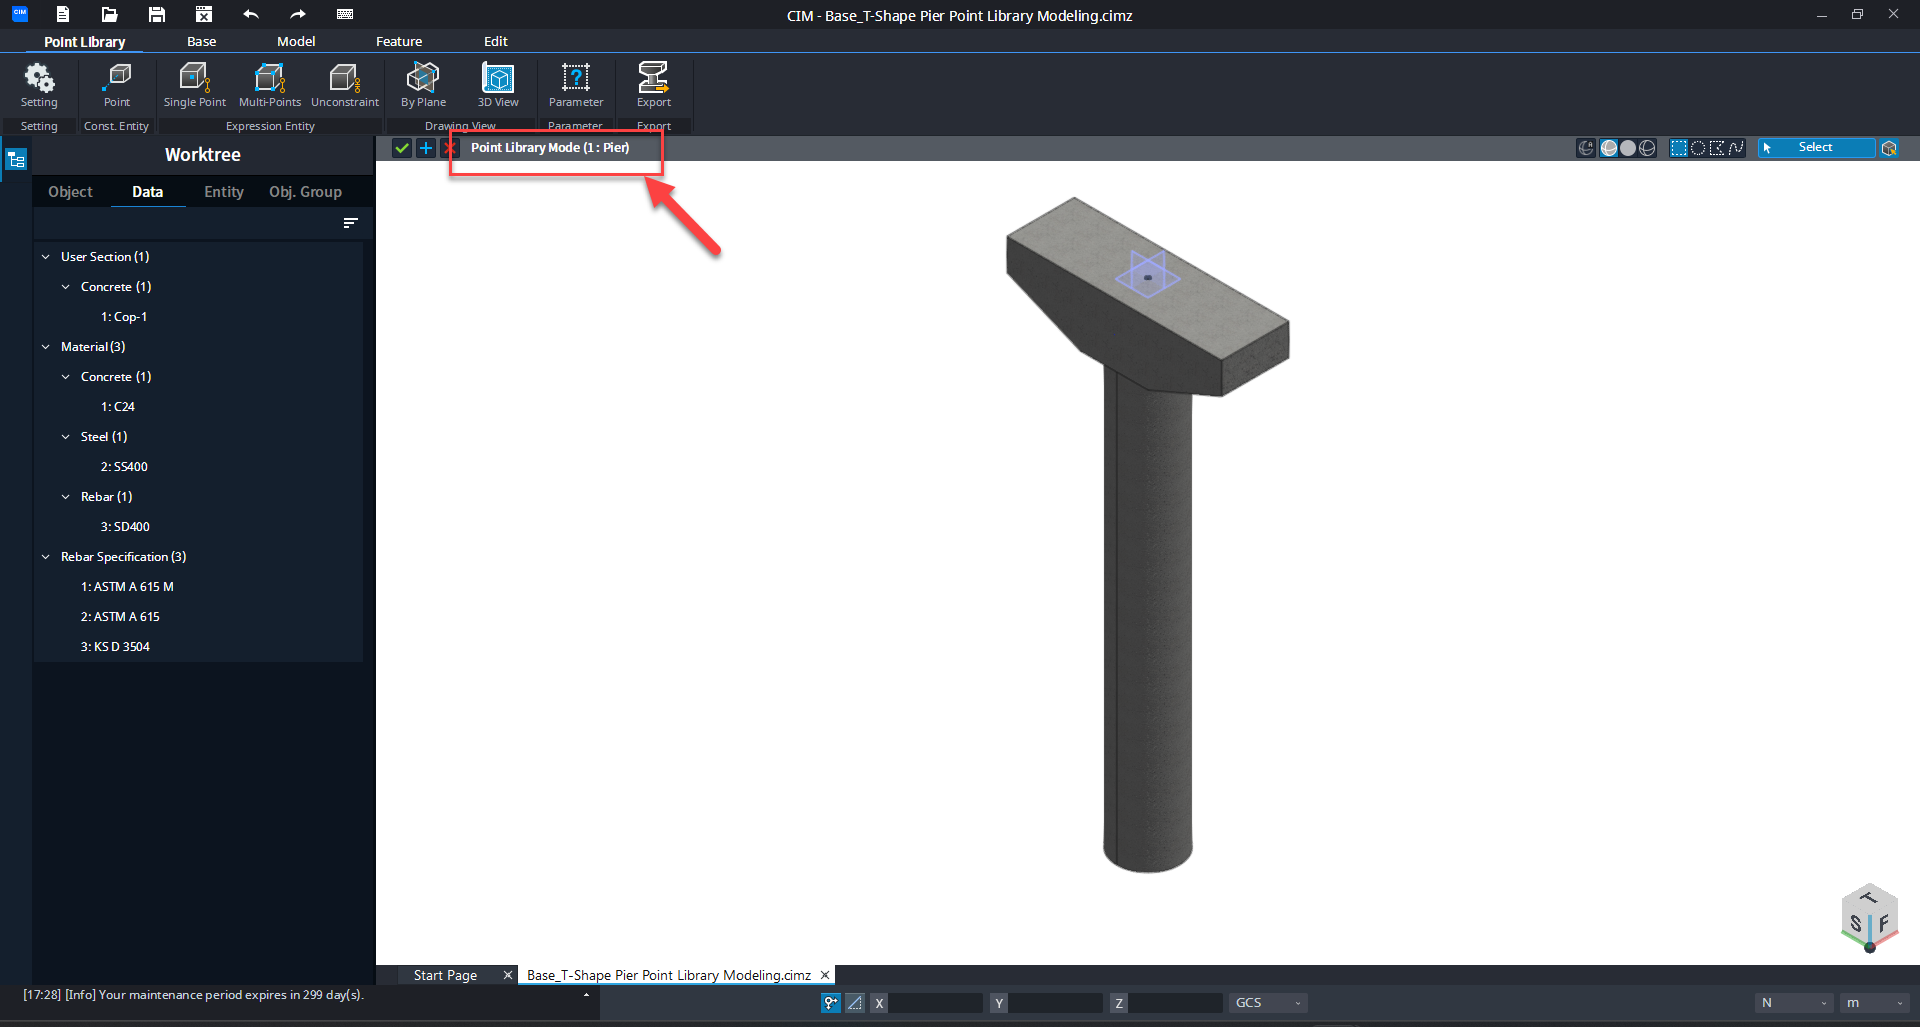The width and height of the screenshot is (1920, 1027).
Task: Open the m length unit dropdown
Action: tap(1874, 1003)
